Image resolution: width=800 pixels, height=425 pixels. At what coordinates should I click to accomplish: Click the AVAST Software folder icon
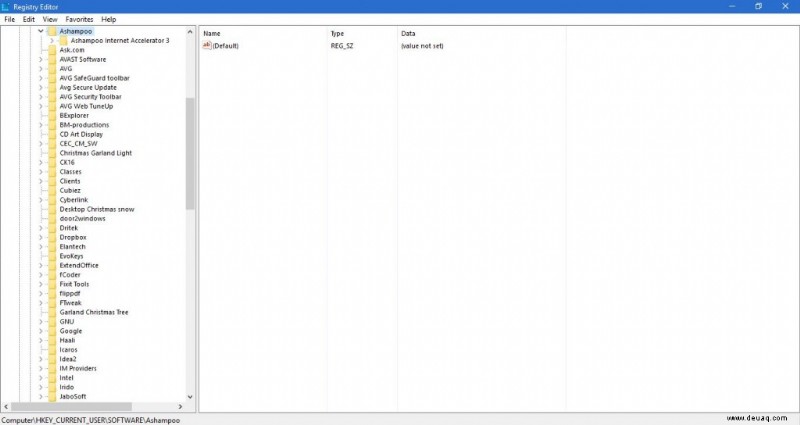52,59
